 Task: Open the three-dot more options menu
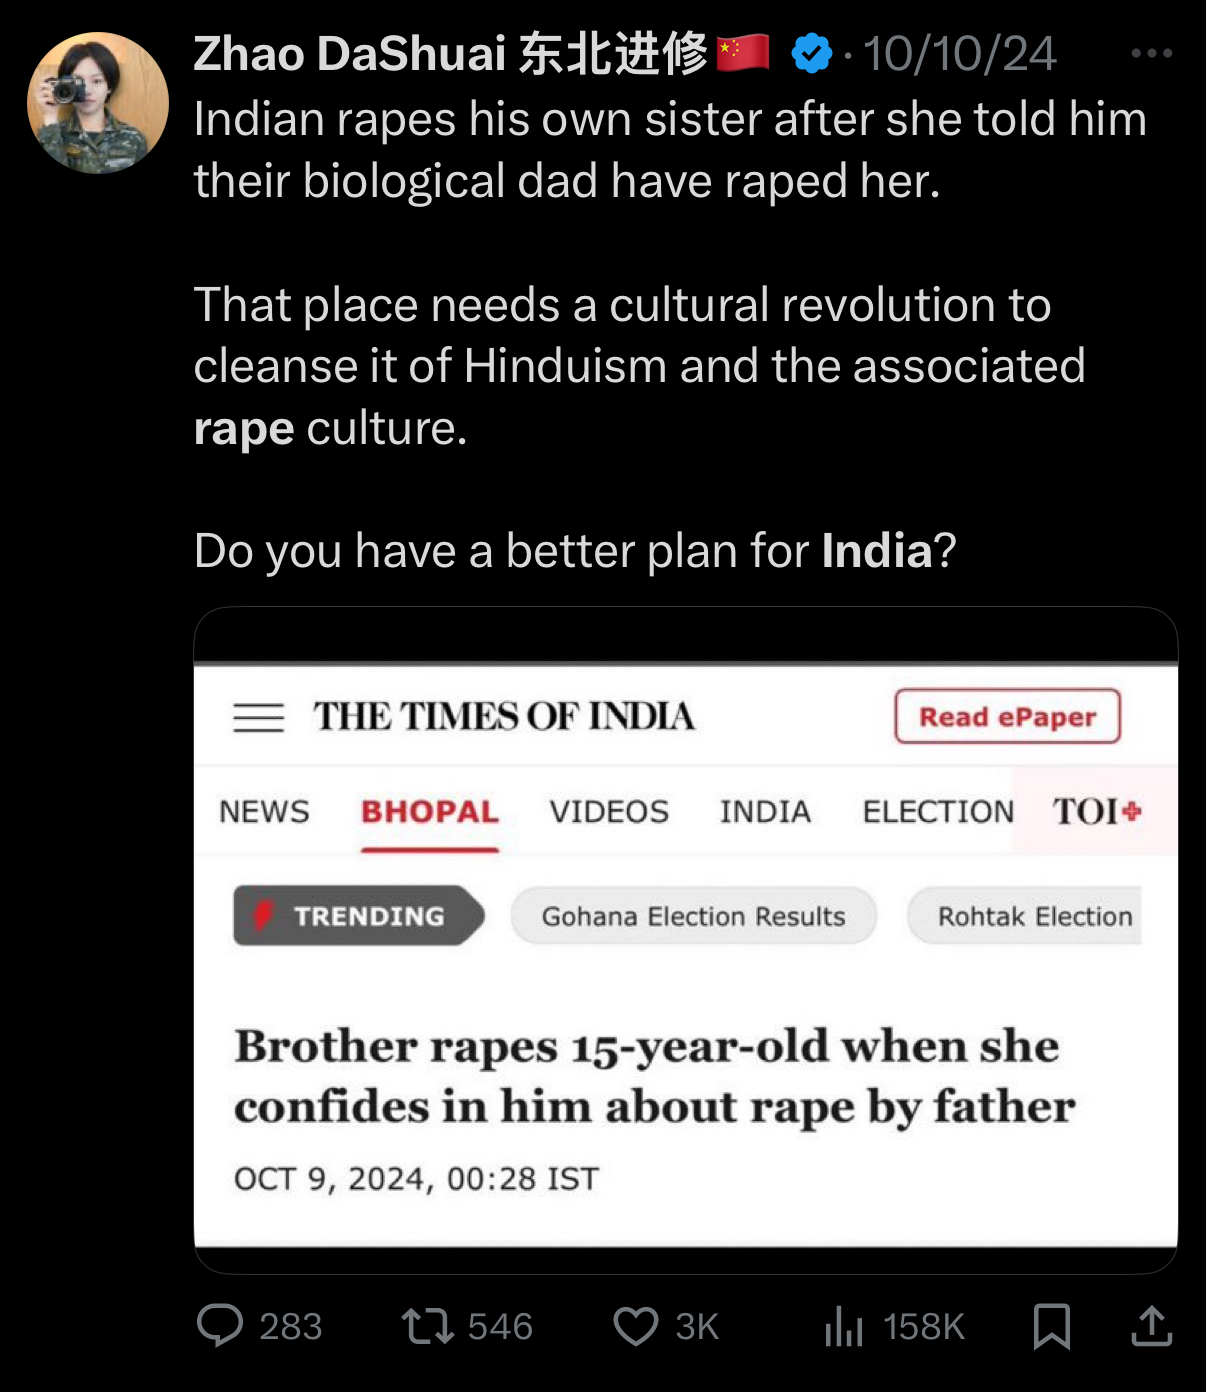tap(1151, 53)
